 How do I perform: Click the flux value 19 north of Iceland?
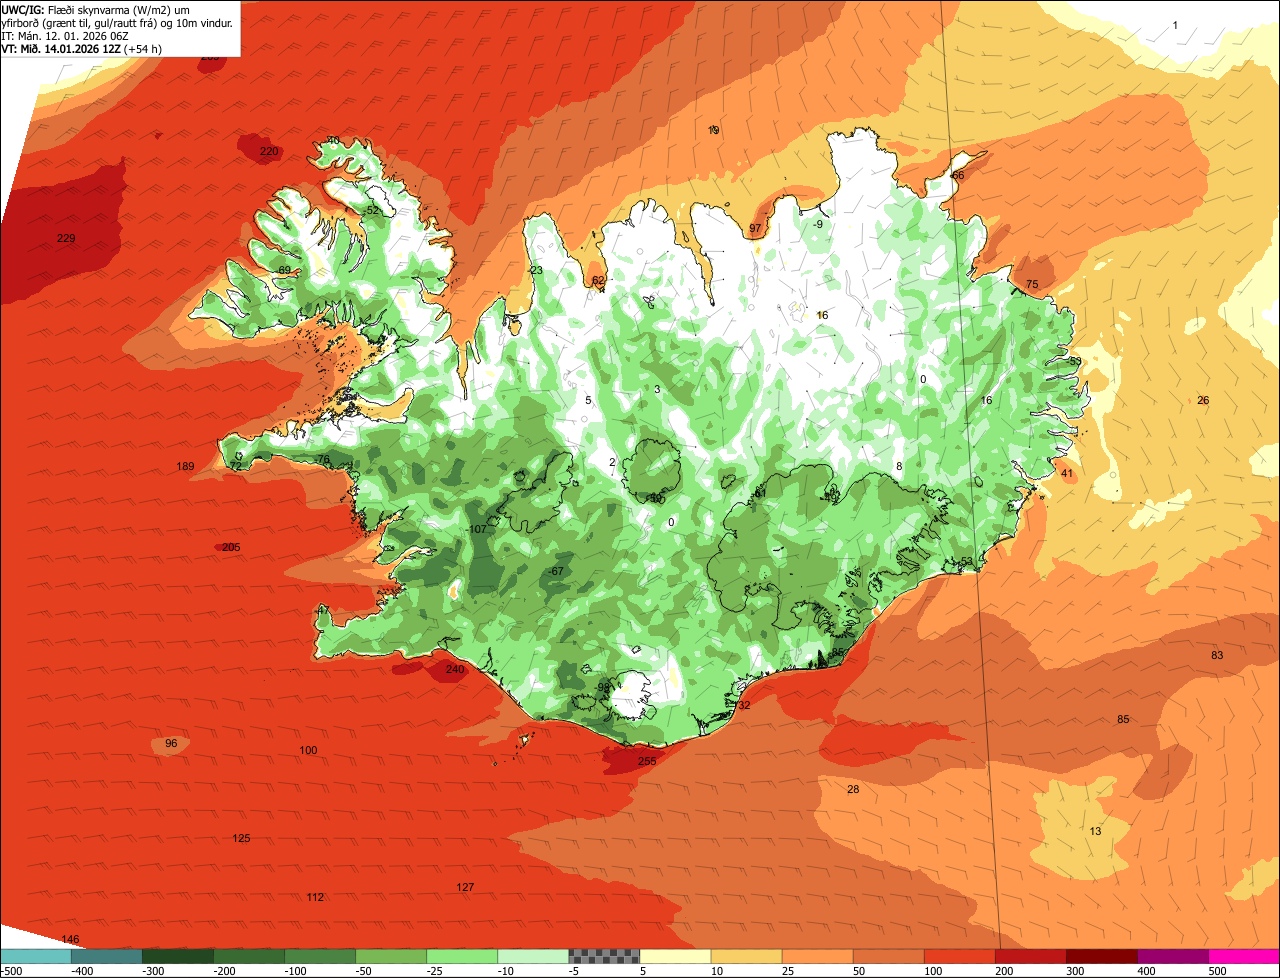coord(713,130)
